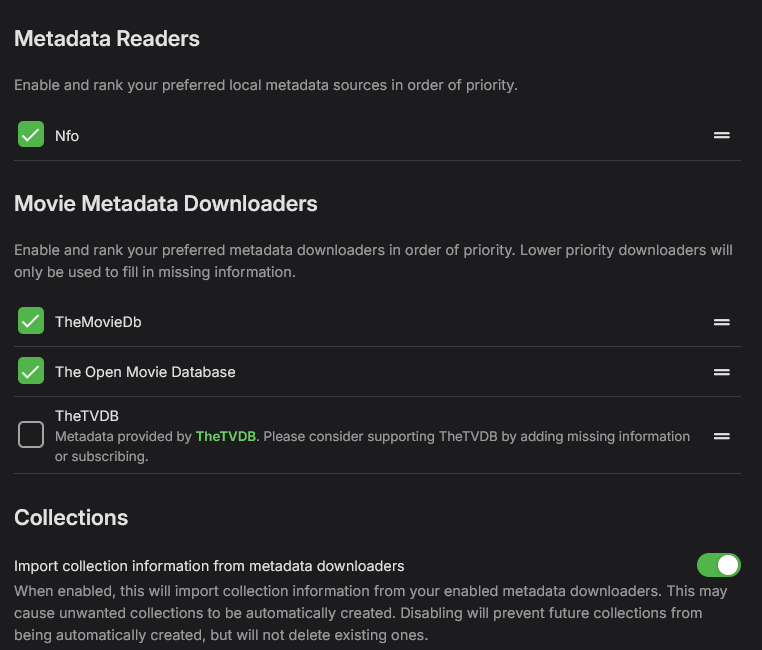Click the collection import warning description
The image size is (762, 650).
click(x=370, y=612)
